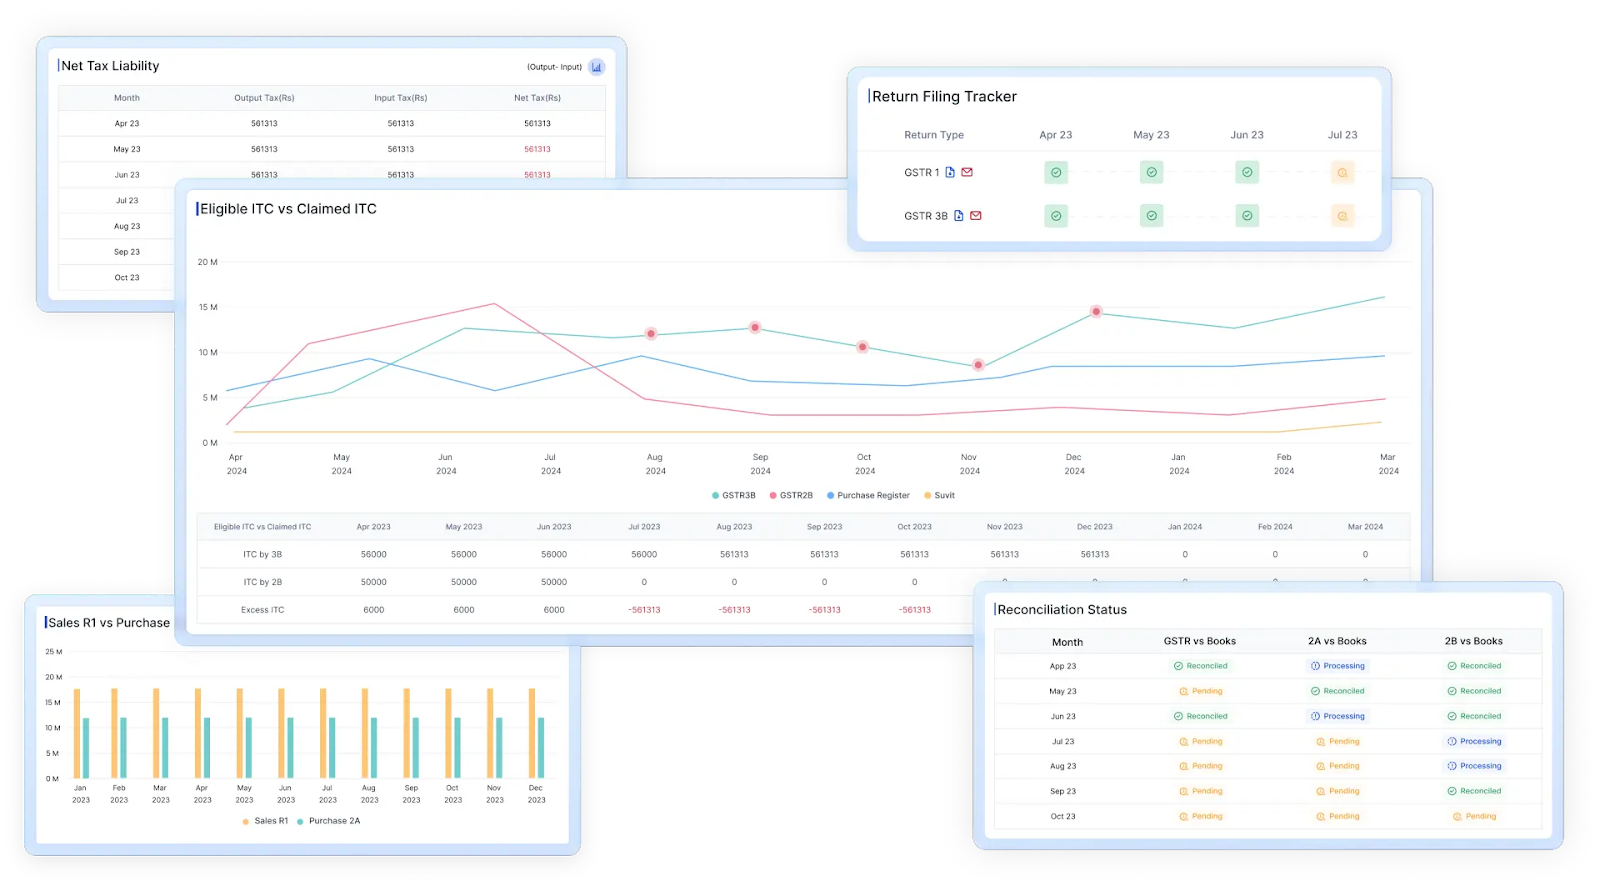The image size is (1600, 886).
Task: Click Aug 23 2A vs Books Pending badge
Action: [1338, 766]
